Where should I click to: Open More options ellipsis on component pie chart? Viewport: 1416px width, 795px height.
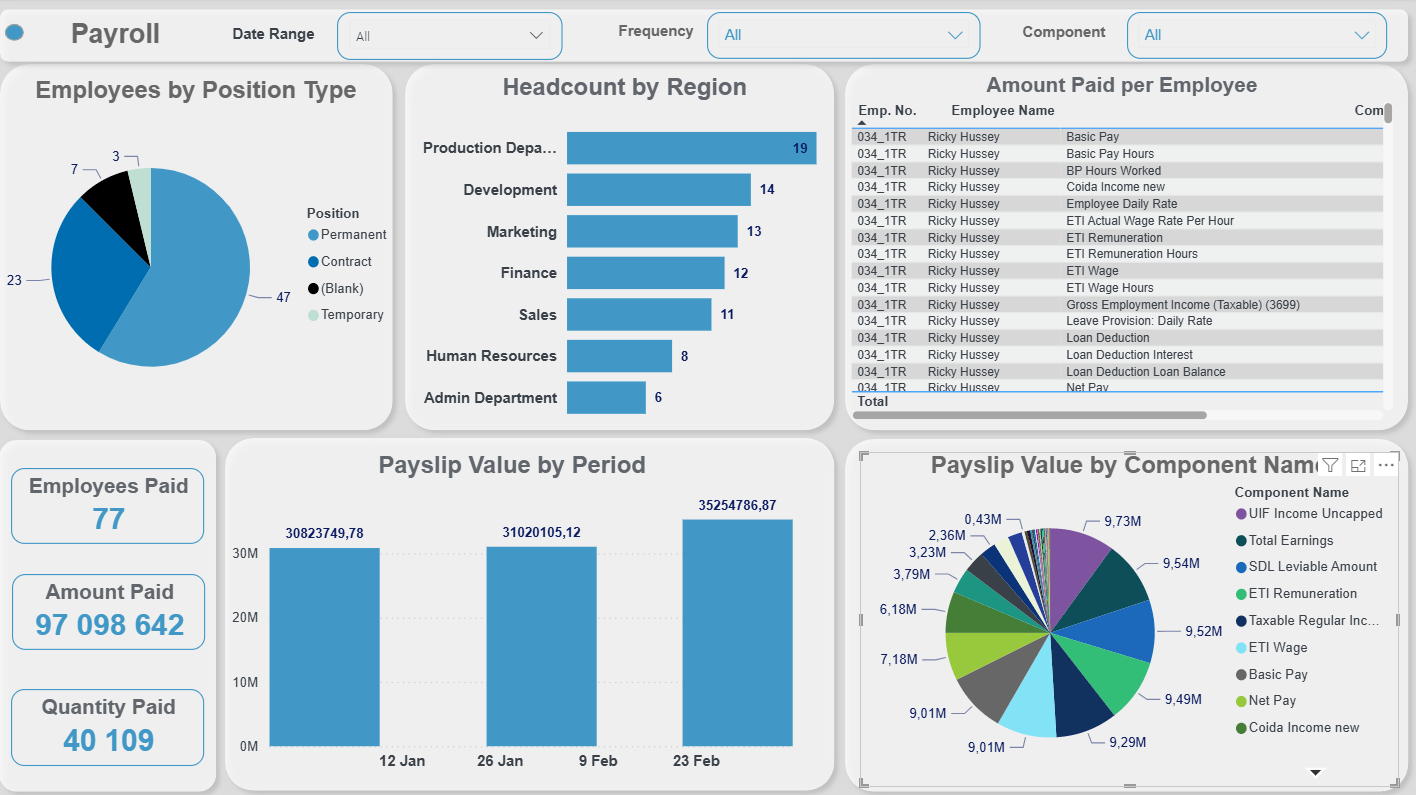coord(1386,465)
